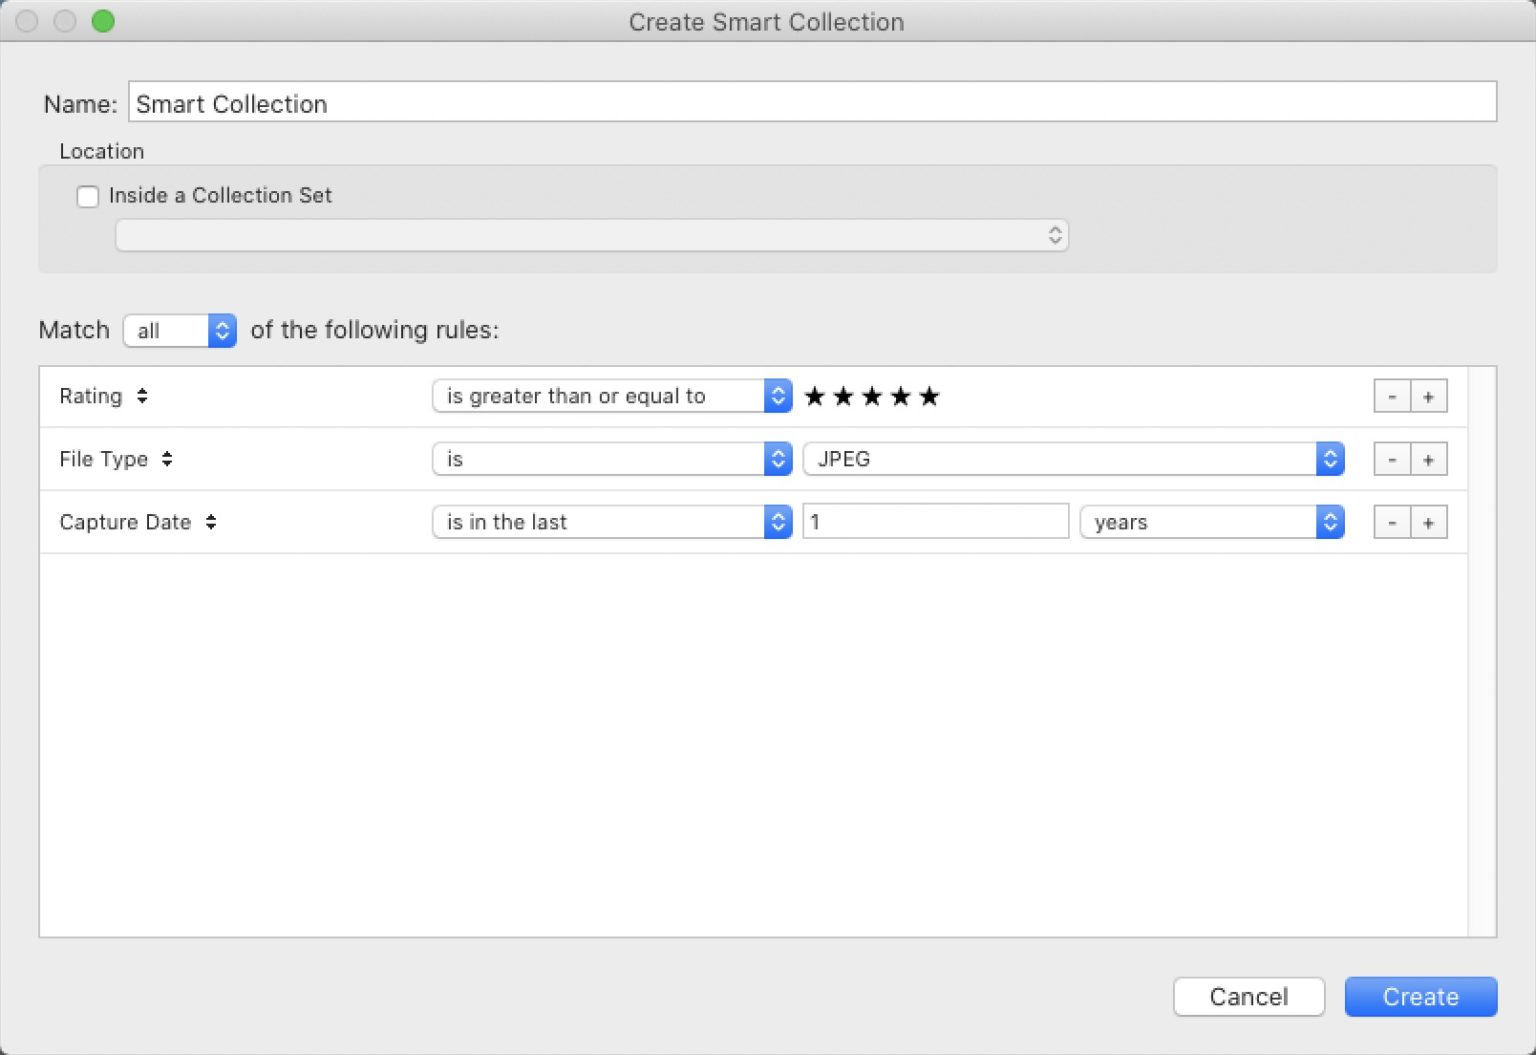
Task: Open the Match all dropdown
Action: point(179,330)
